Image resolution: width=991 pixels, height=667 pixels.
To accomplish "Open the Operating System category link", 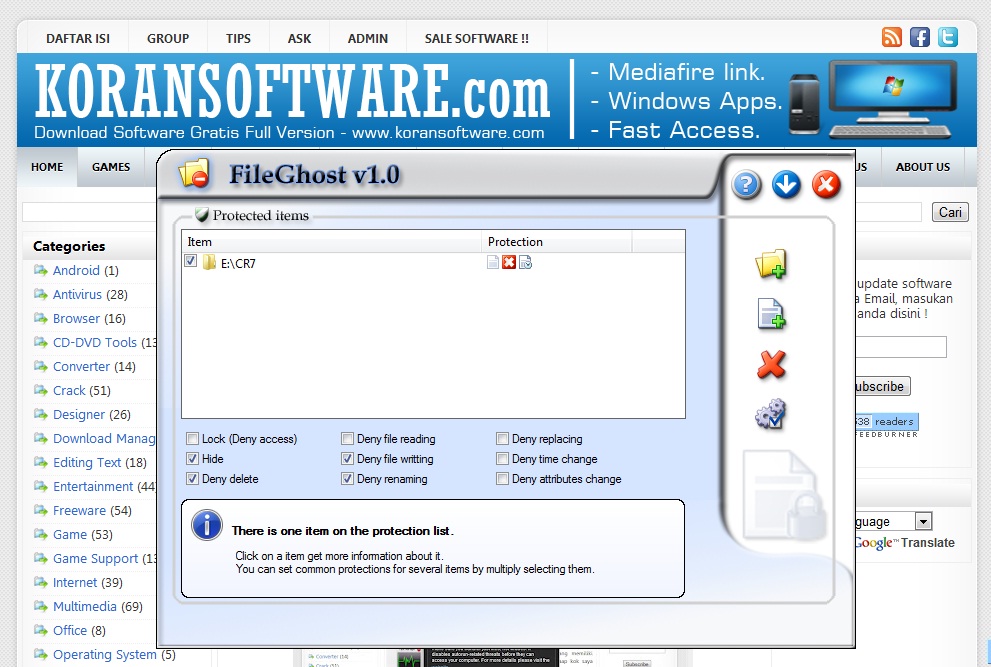I will 105,655.
